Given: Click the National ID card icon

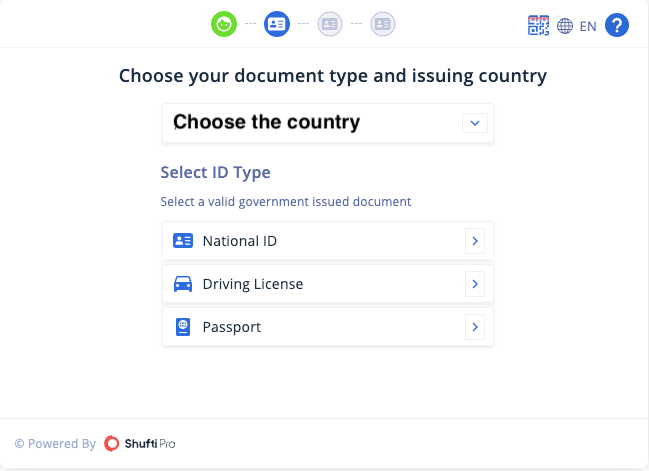Looking at the screenshot, I should coord(183,240).
